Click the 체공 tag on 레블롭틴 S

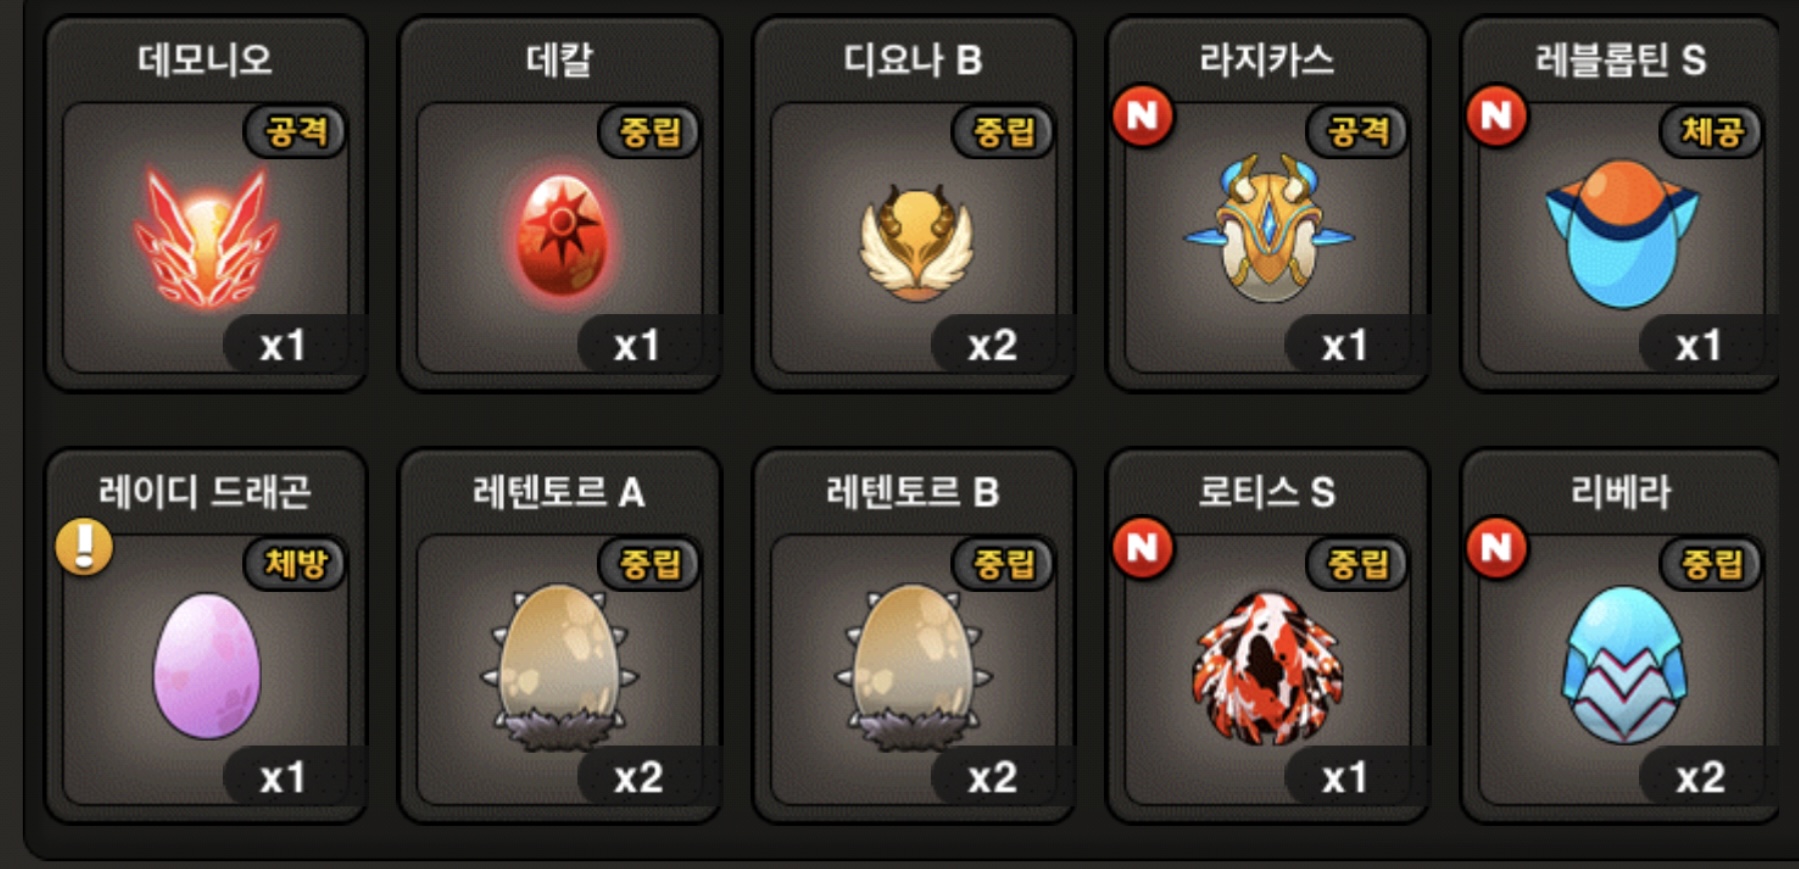(1712, 131)
